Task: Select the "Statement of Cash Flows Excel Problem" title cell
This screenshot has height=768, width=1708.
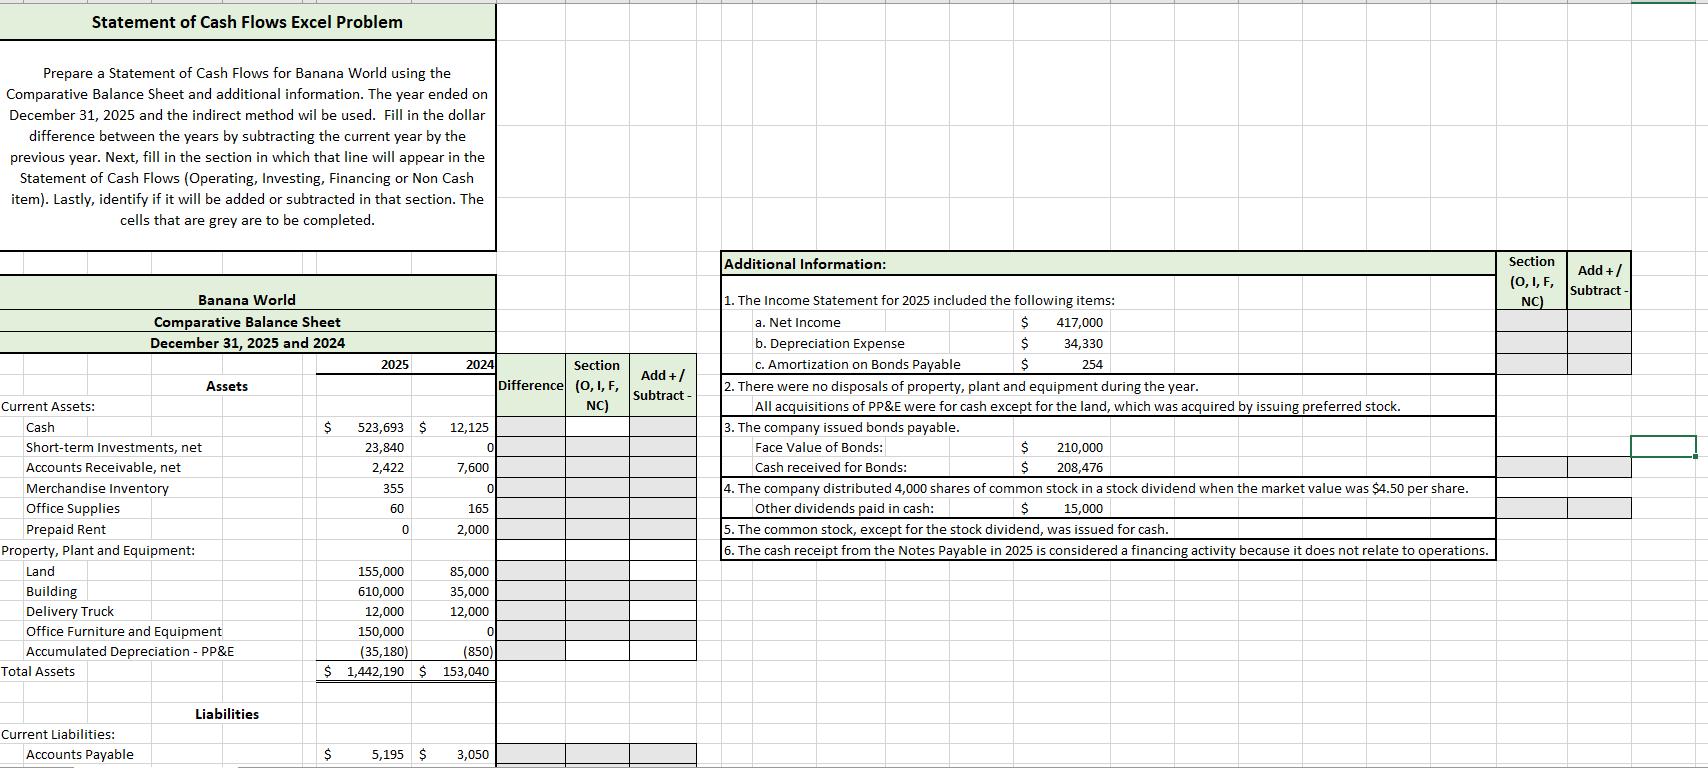Action: 247,22
